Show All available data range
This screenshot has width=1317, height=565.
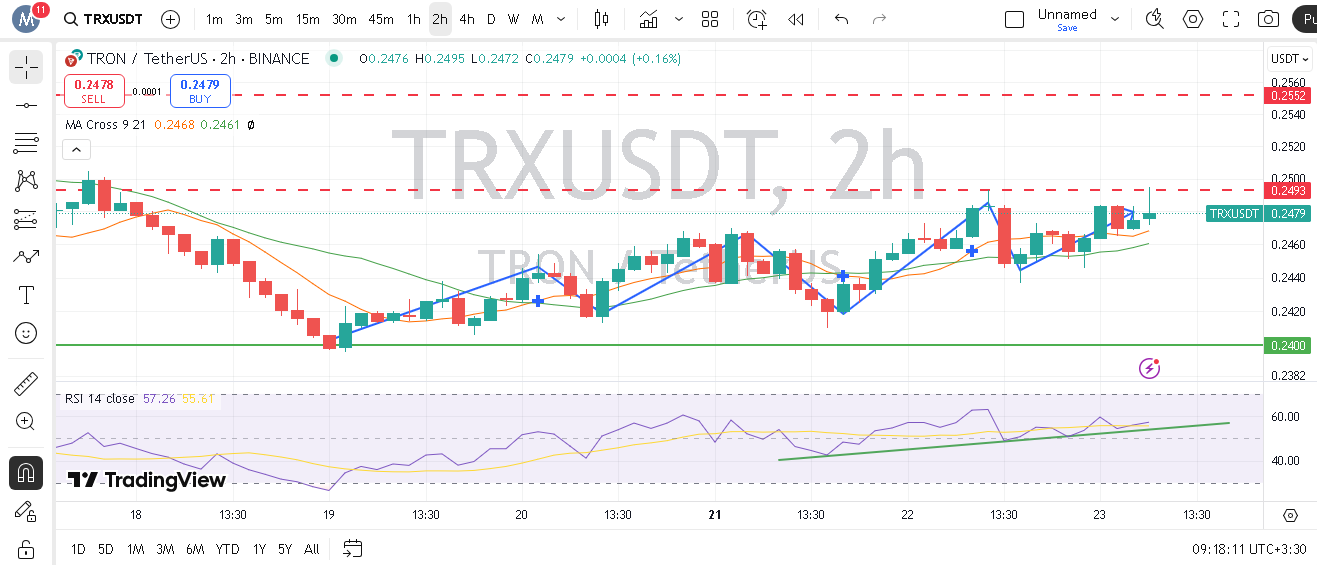(312, 548)
